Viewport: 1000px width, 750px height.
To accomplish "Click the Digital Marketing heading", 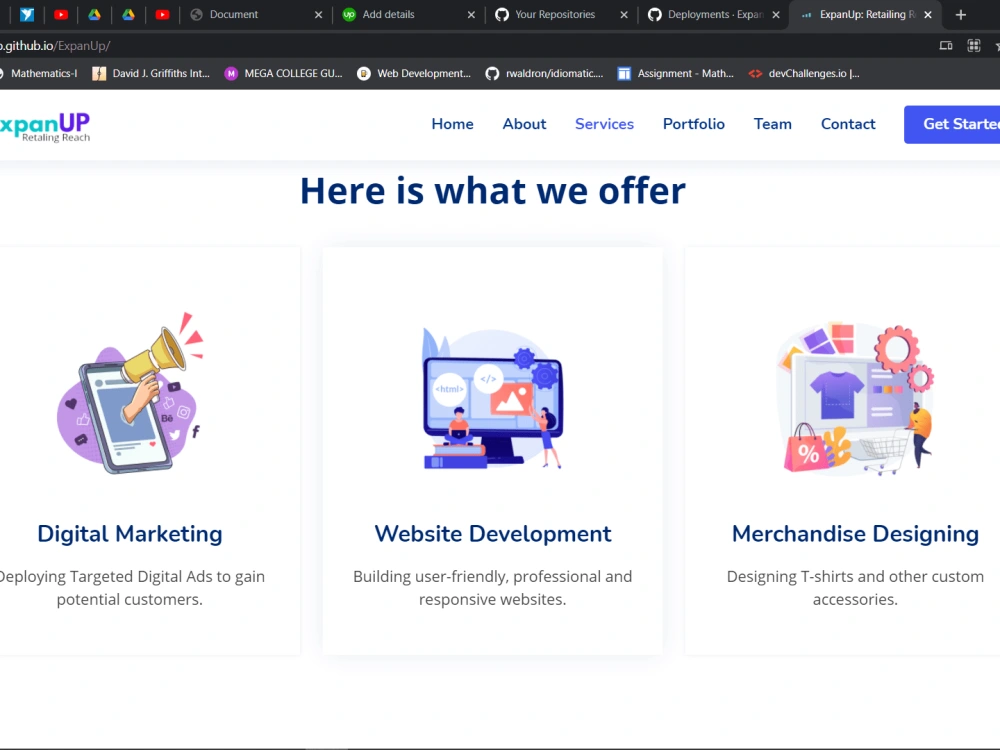I will (129, 534).
